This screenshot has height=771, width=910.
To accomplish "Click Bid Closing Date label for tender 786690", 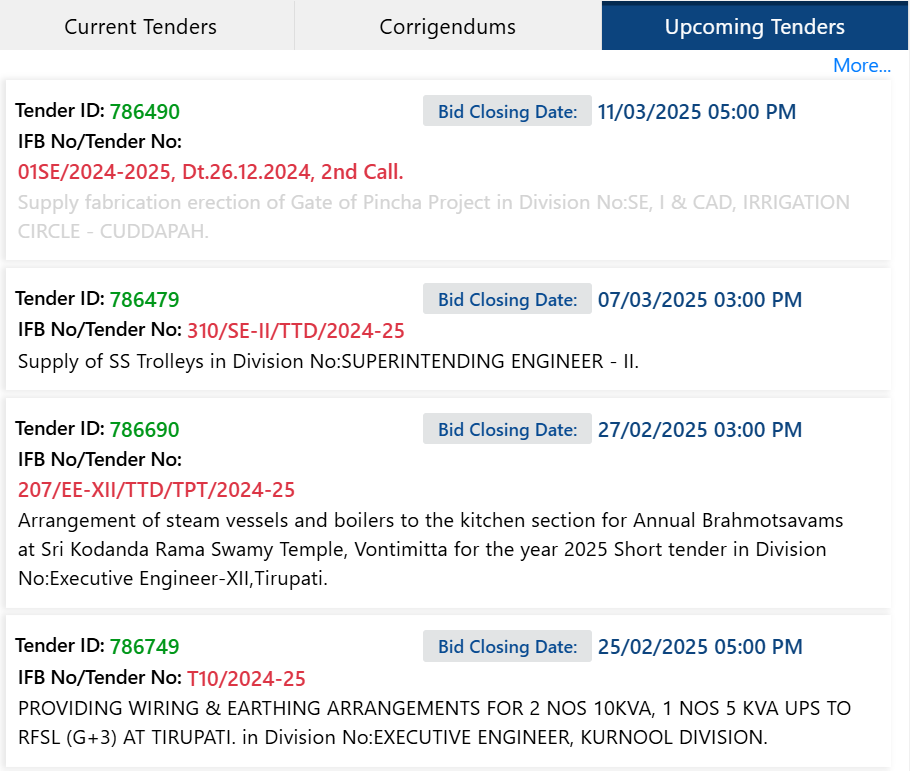I will (x=507, y=429).
